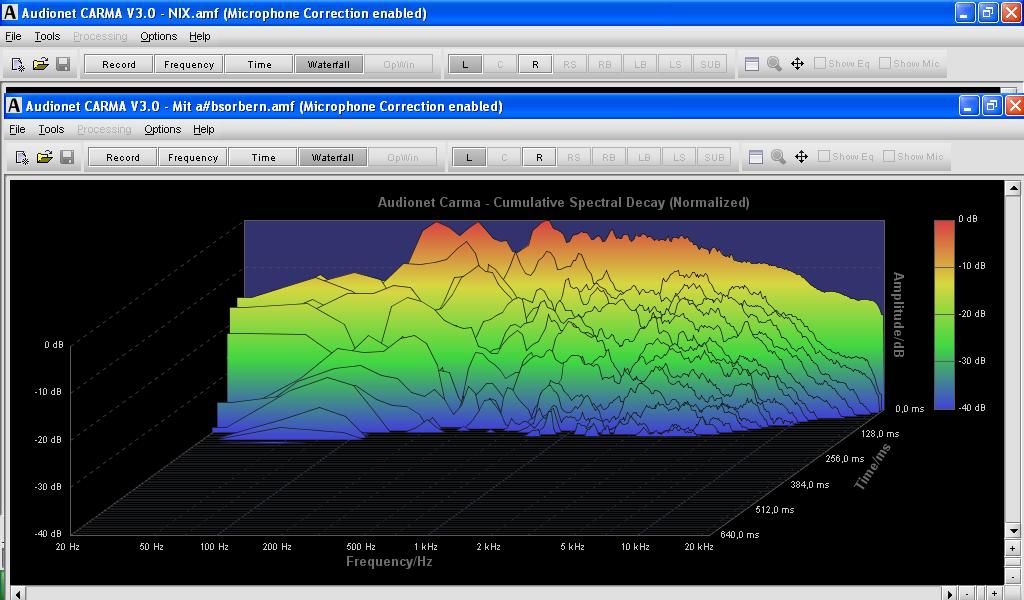Screen dimensions: 1024x600
Task: Click the new measurement icon in the NIX.amf window
Action: tap(18, 64)
